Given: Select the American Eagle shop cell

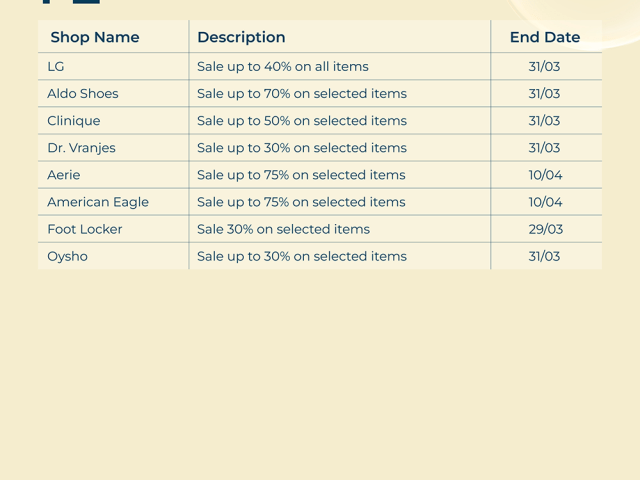Looking at the screenshot, I should point(98,202).
